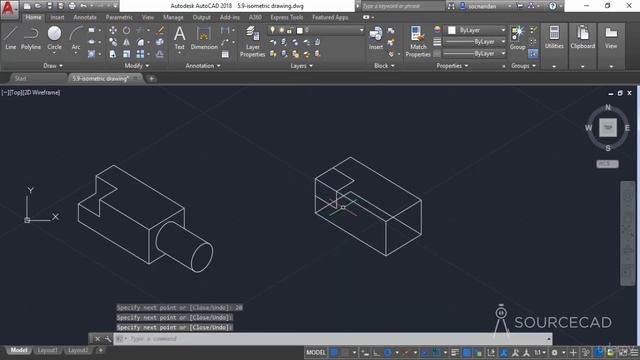Switch to the Insert ribbon tab

pos(57,17)
